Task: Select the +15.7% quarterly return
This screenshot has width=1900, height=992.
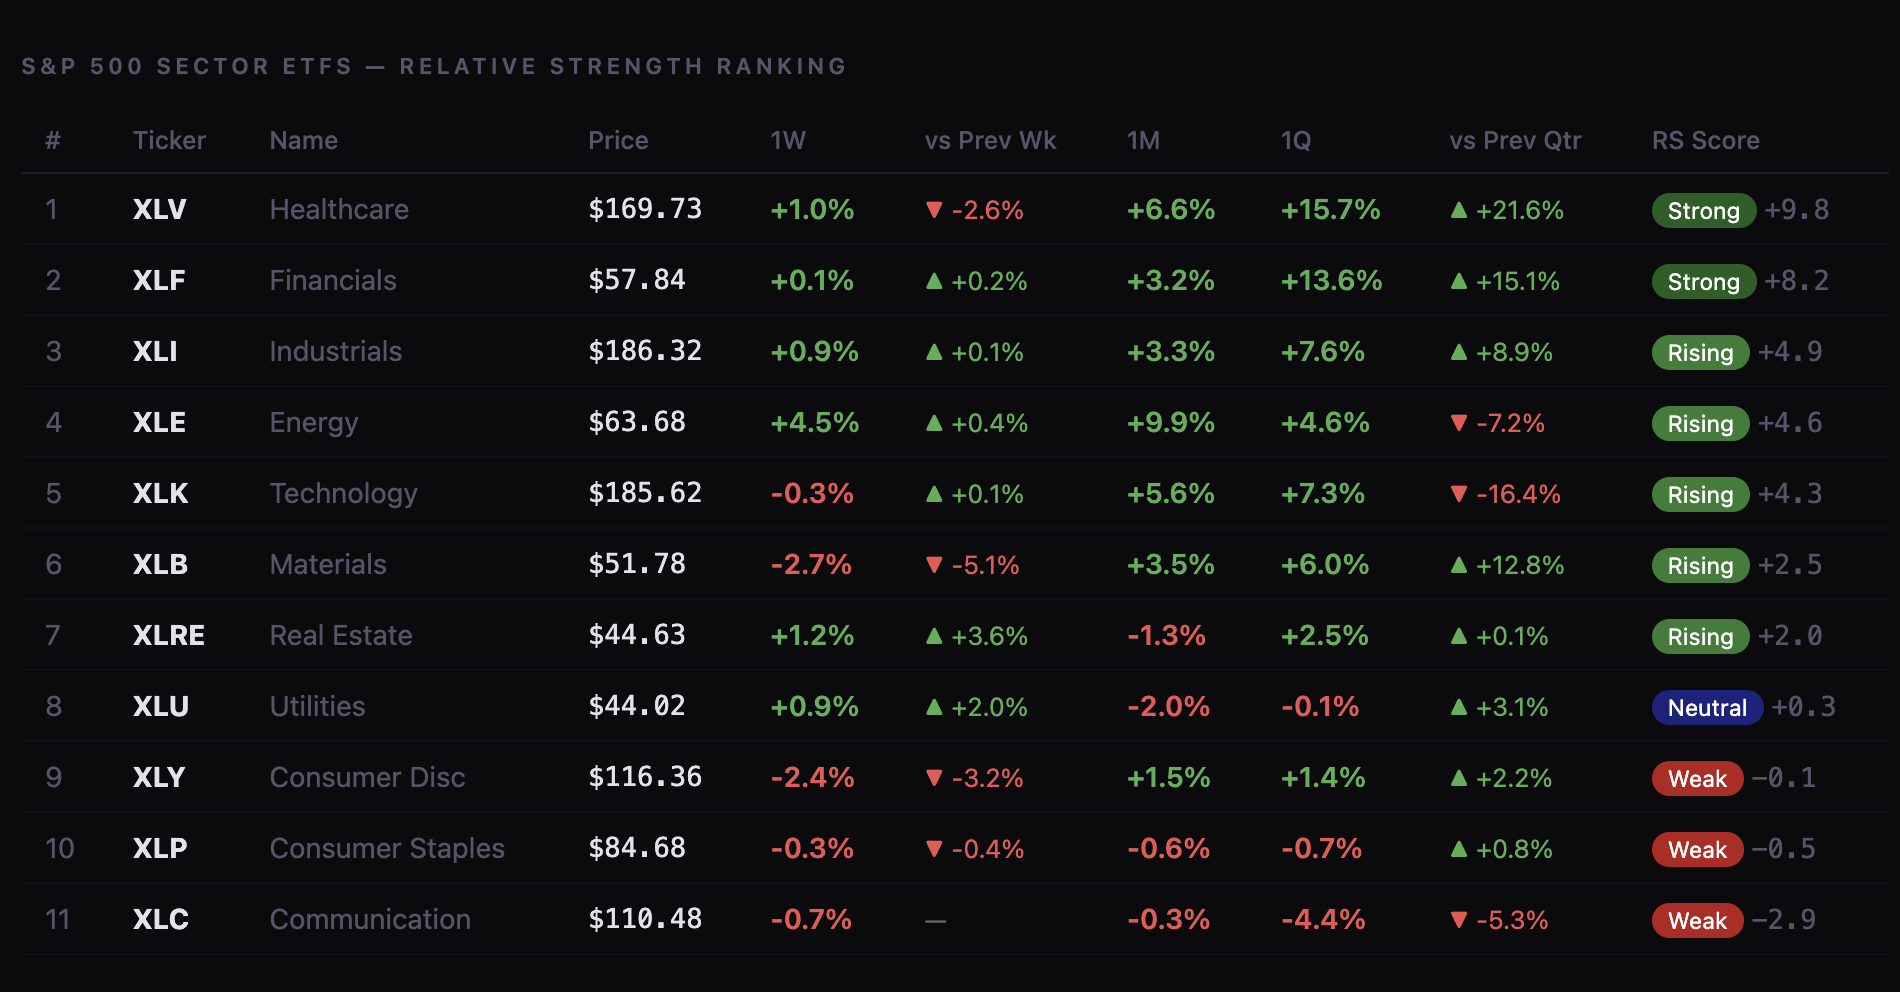Action: click(1331, 210)
